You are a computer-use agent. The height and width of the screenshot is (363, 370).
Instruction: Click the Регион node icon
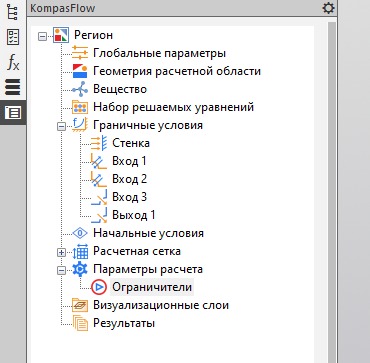(61, 35)
